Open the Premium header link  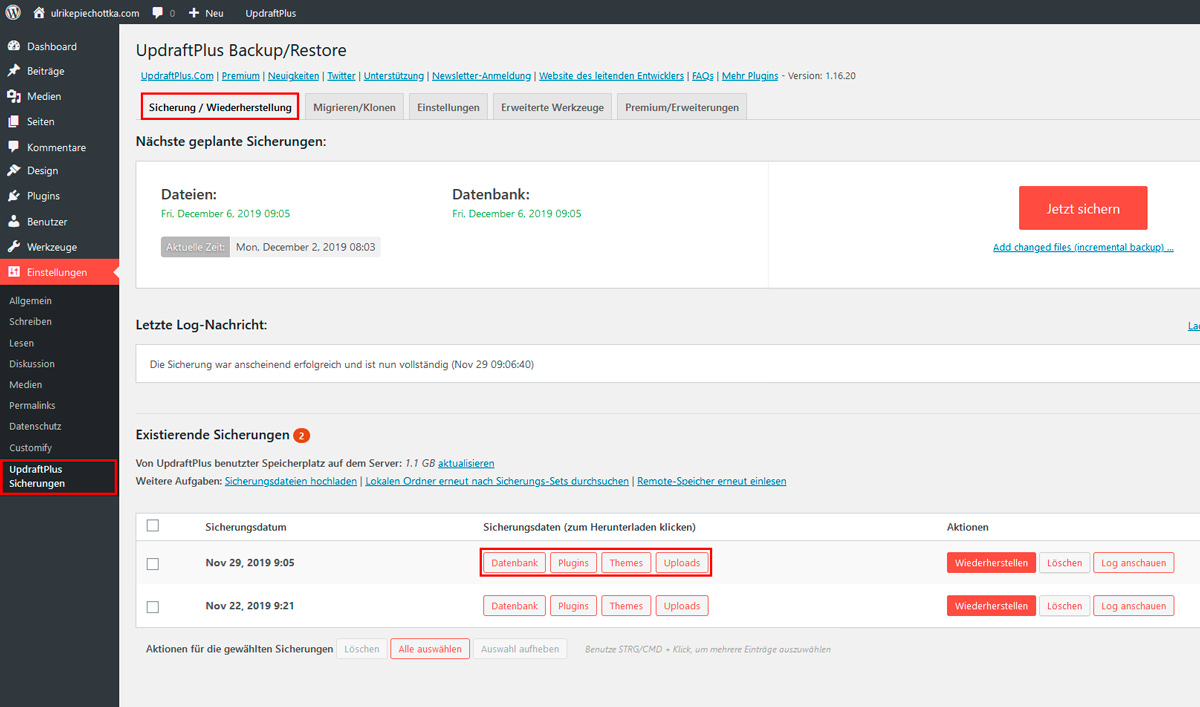point(241,76)
